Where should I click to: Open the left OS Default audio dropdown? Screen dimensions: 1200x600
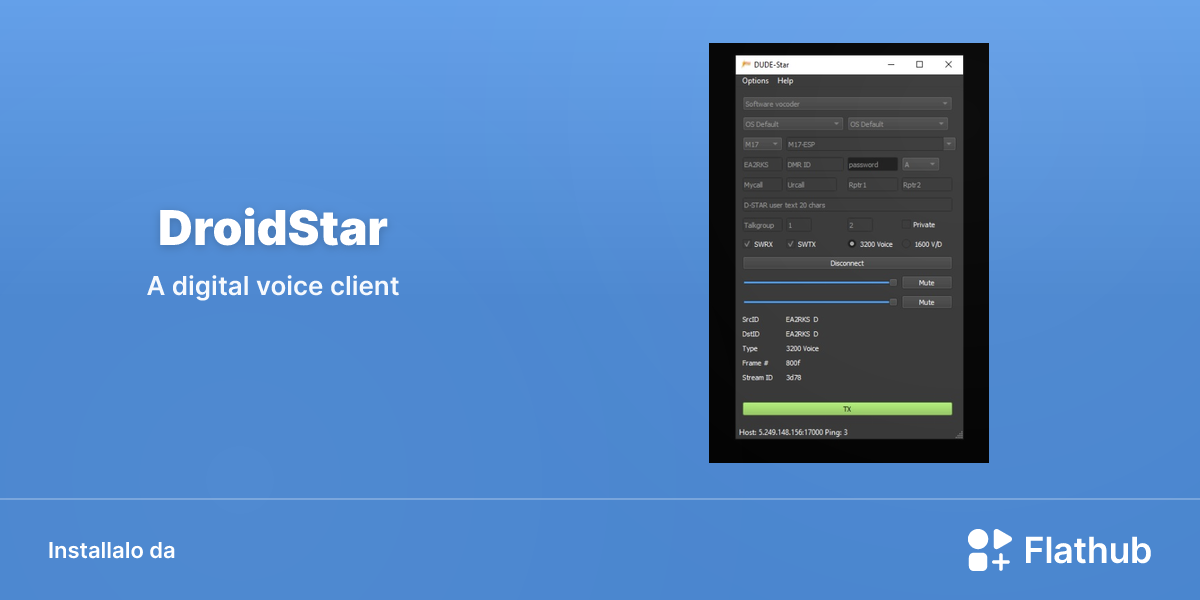click(x=792, y=124)
